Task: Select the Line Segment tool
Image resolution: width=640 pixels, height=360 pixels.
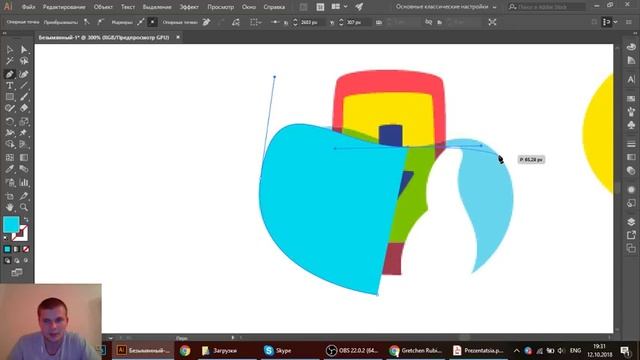Action: (24, 86)
